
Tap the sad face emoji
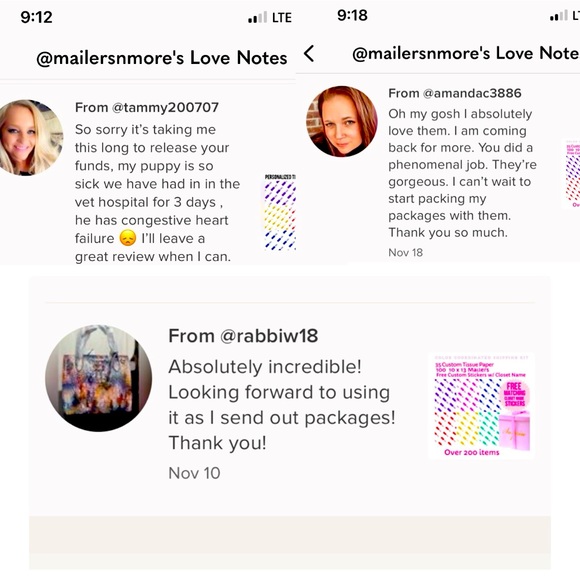[128, 238]
